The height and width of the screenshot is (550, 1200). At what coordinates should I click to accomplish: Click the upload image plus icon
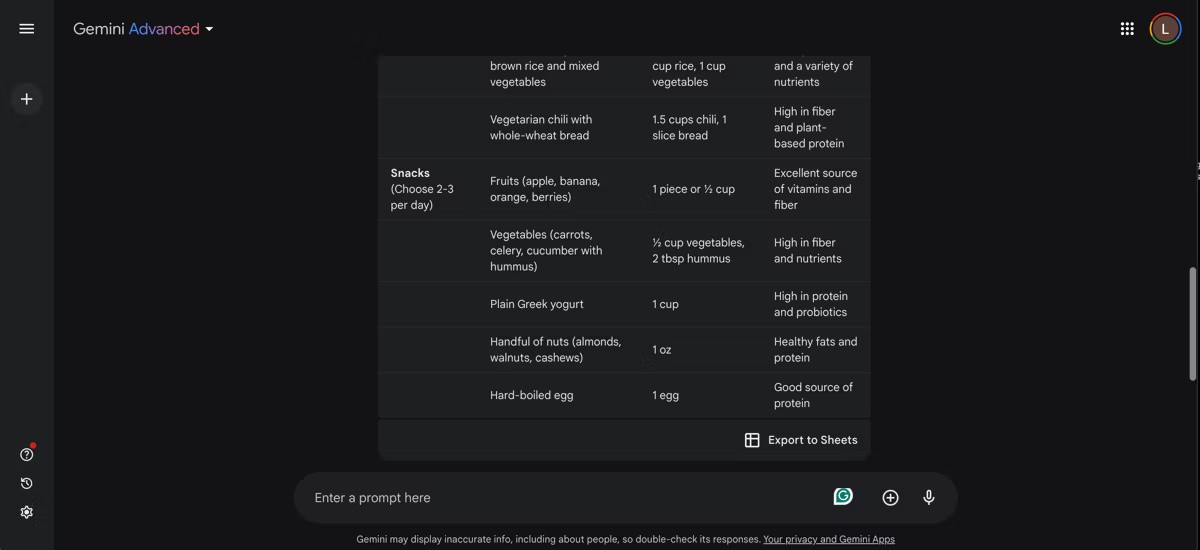[890, 498]
